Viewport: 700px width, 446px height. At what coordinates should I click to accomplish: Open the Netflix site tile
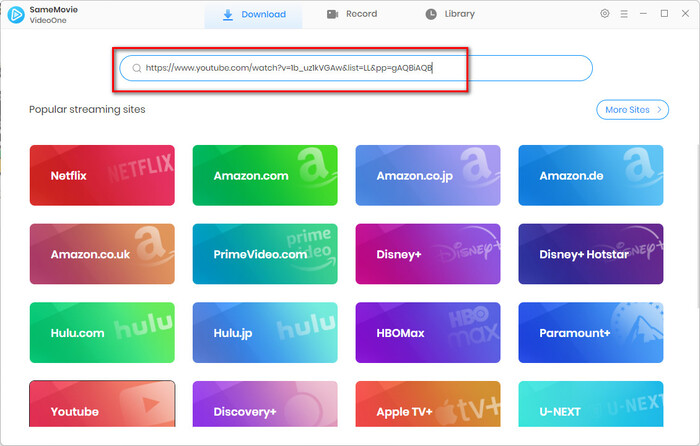click(102, 175)
